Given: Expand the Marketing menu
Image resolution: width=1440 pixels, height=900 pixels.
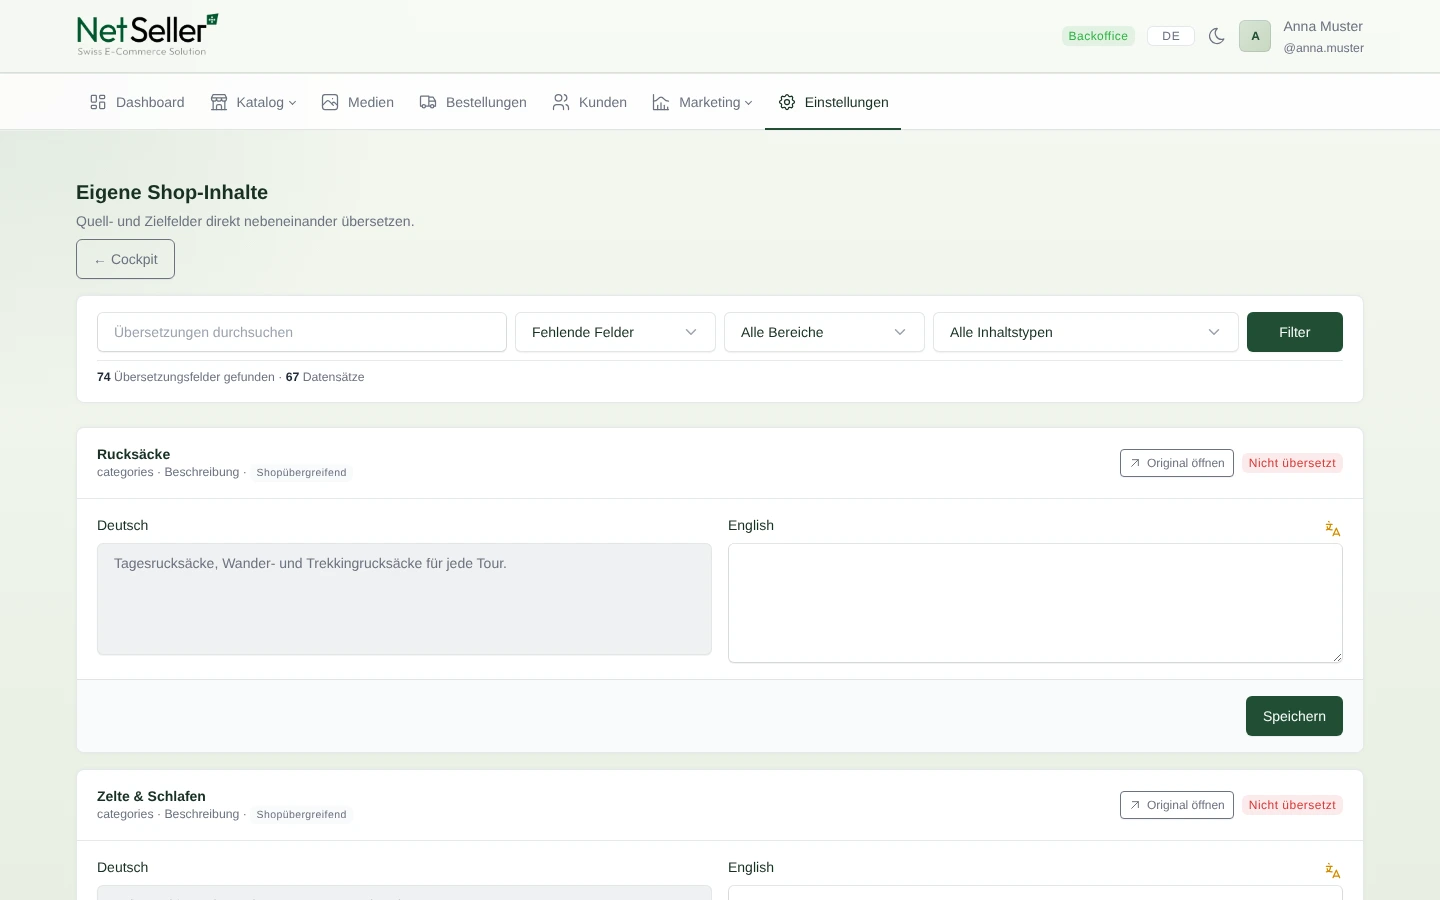Looking at the screenshot, I should click(702, 102).
